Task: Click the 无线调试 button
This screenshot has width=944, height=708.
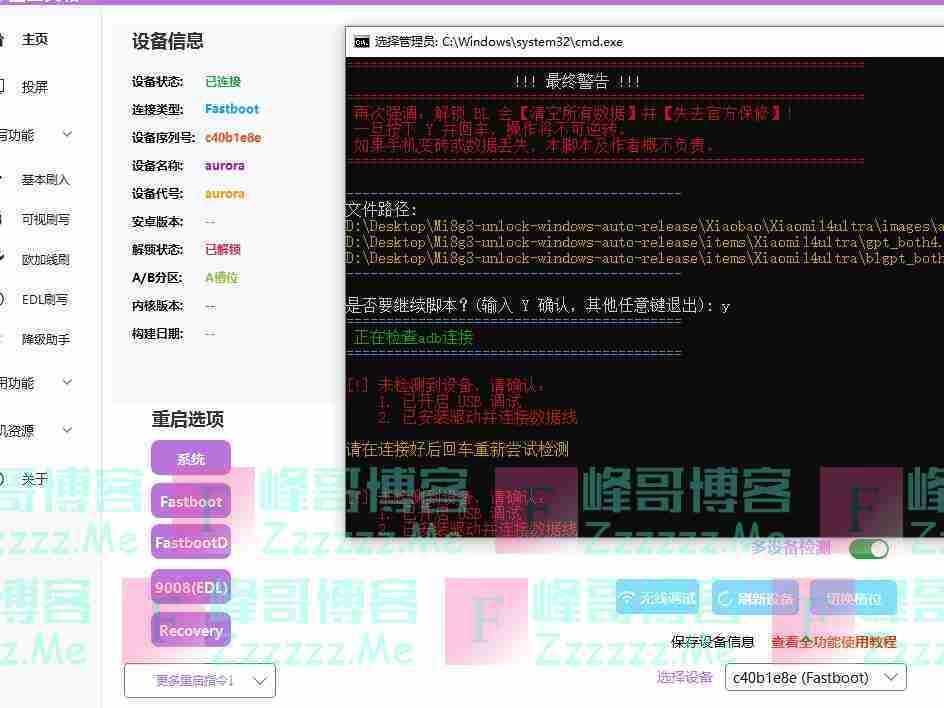Action: coord(657,598)
